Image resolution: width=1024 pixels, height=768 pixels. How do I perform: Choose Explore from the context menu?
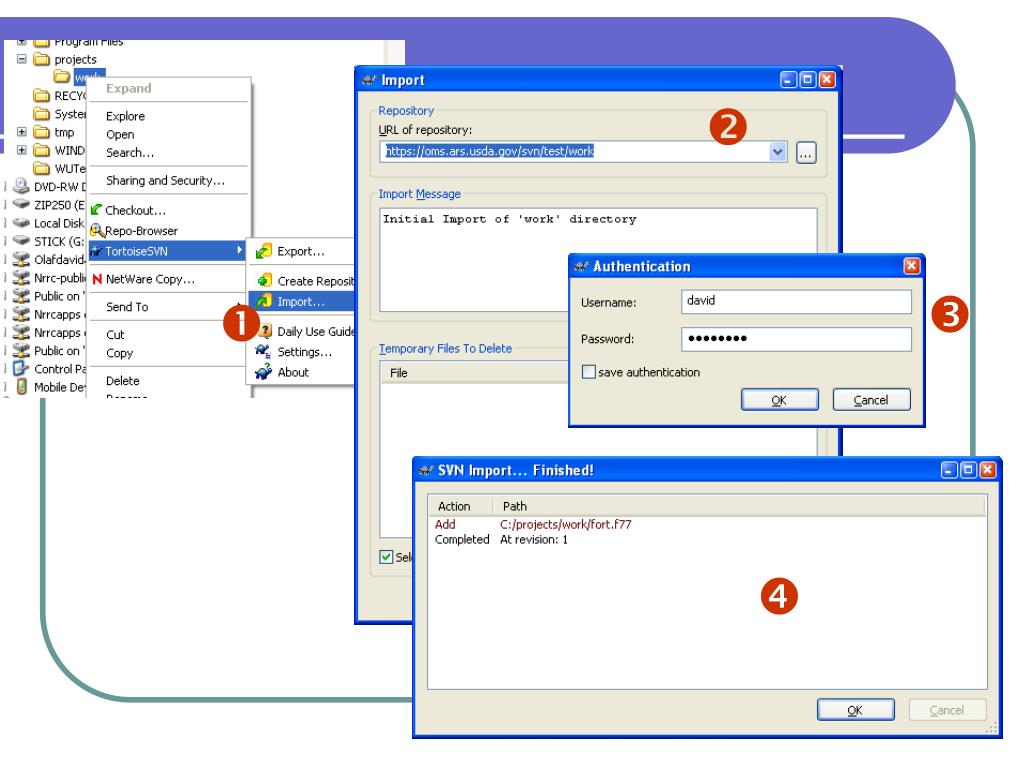point(125,116)
